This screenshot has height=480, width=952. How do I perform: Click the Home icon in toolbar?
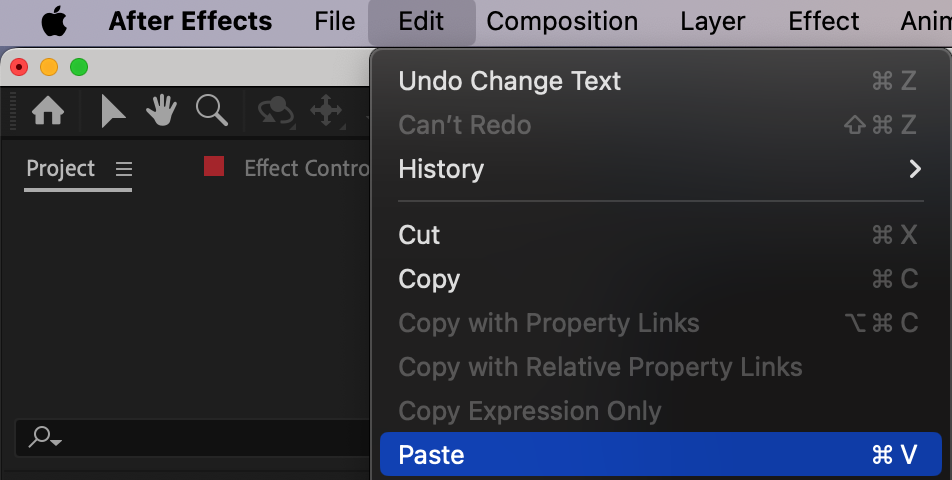click(x=48, y=111)
